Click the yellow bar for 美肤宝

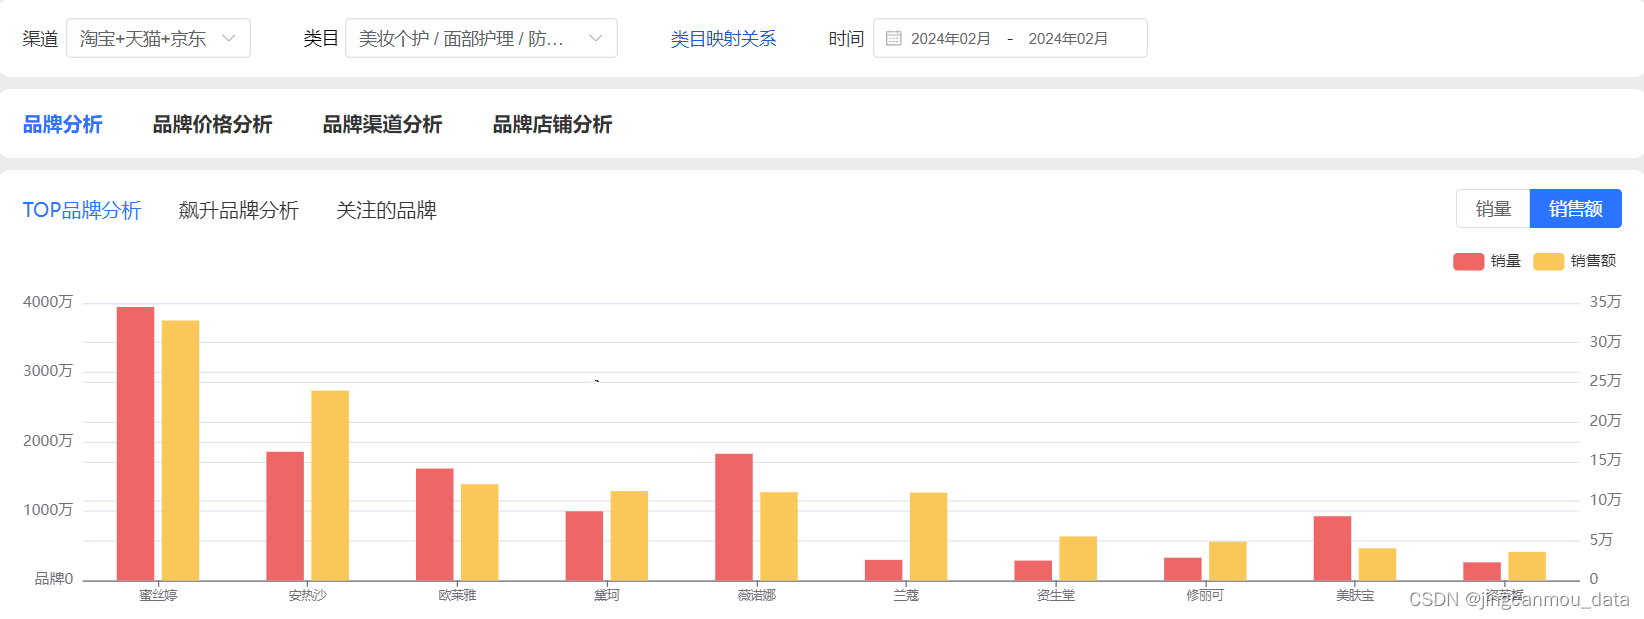[1377, 564]
